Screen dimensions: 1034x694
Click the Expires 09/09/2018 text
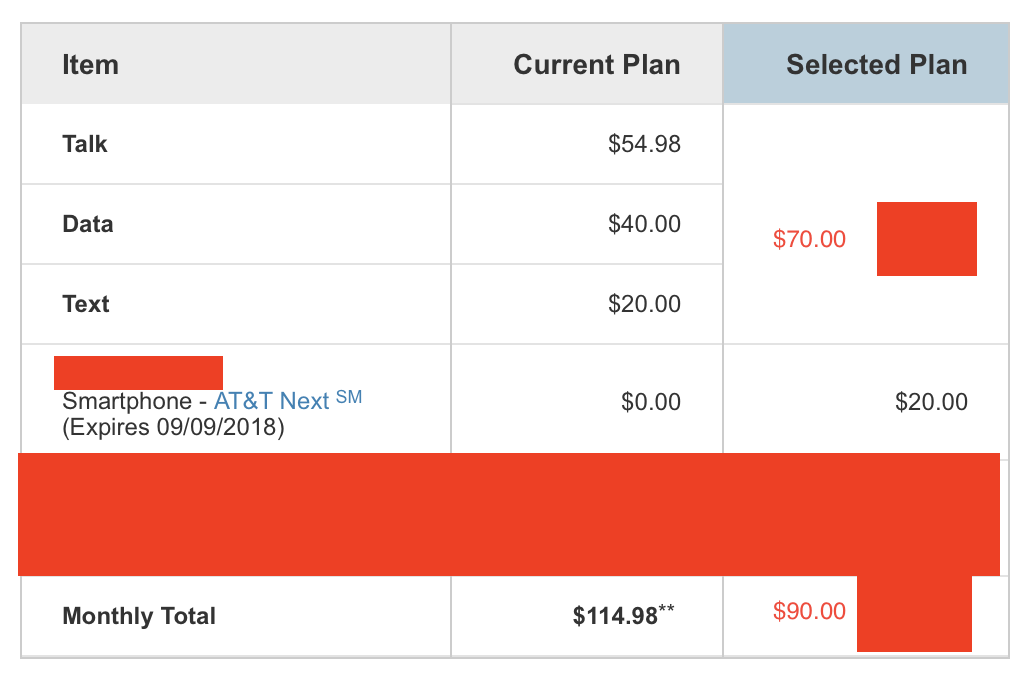(x=173, y=428)
